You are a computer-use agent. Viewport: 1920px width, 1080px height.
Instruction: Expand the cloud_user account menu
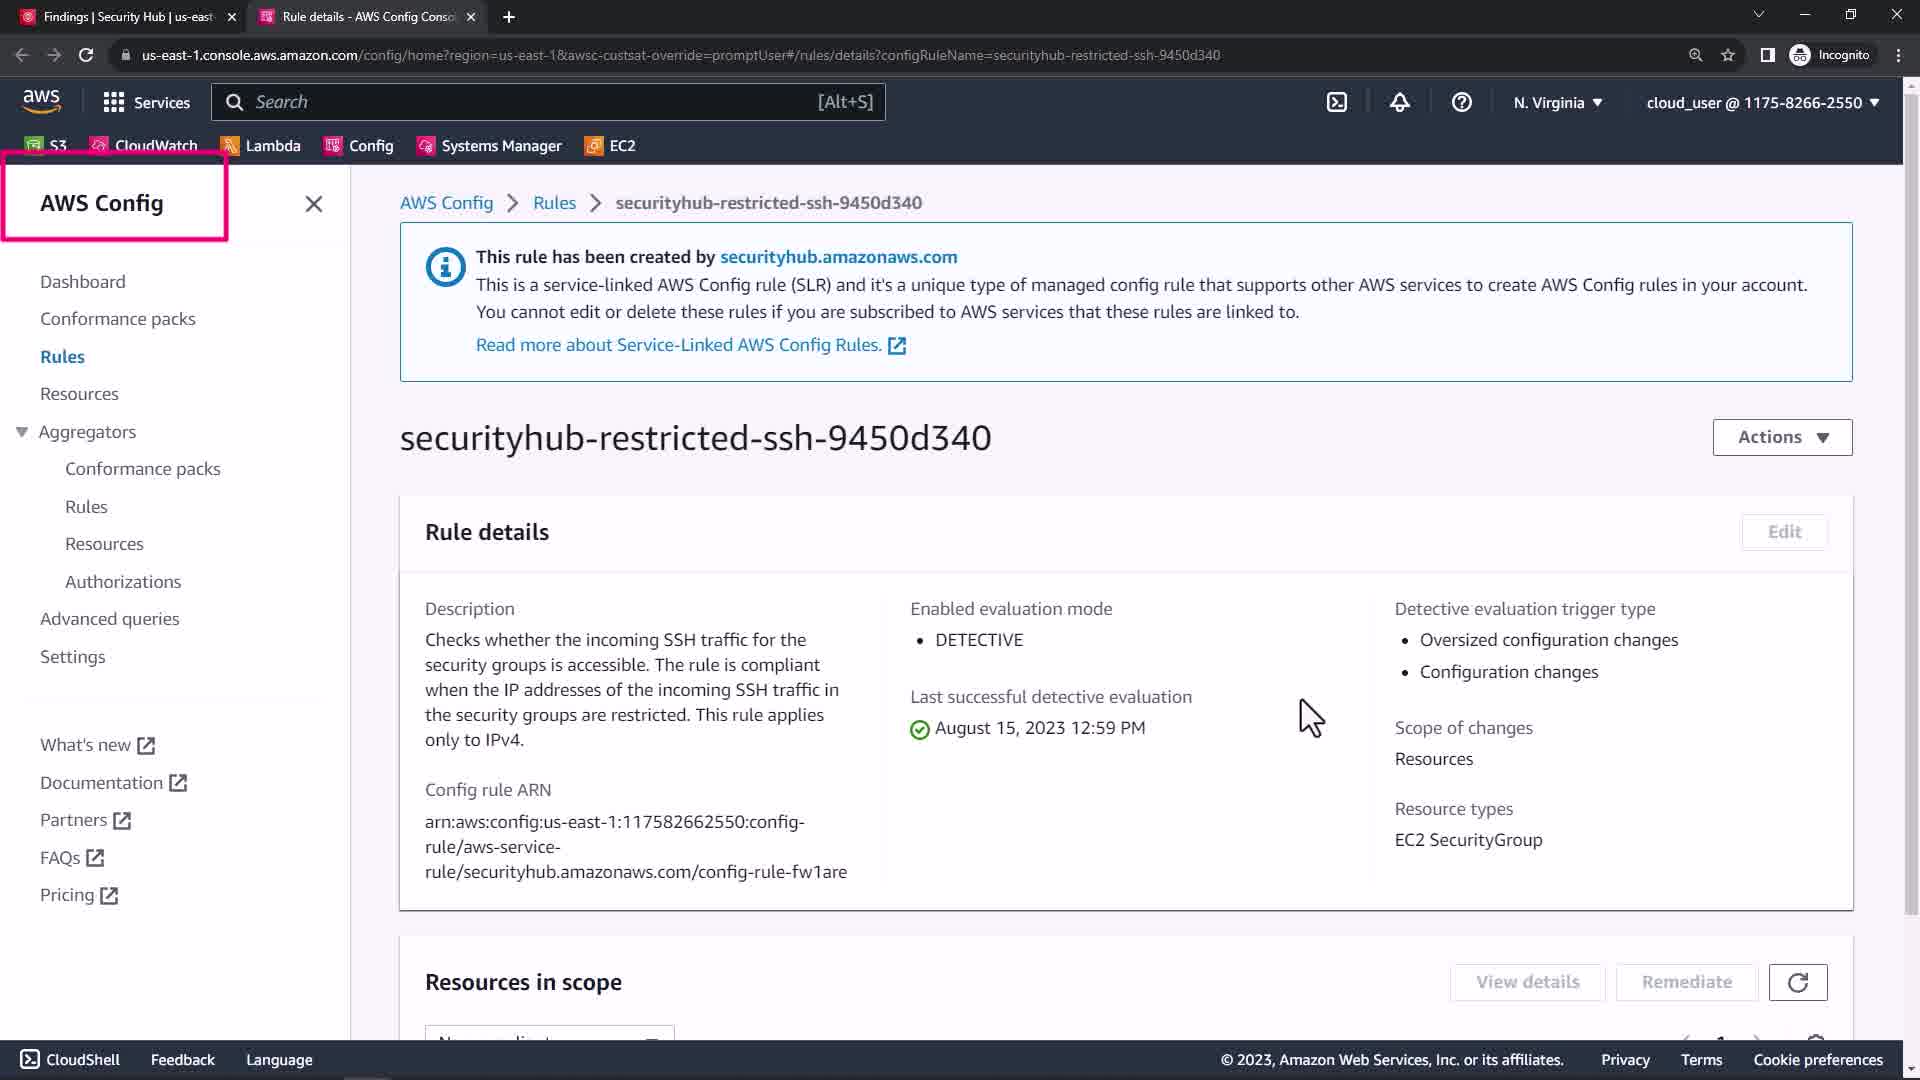(x=1762, y=102)
